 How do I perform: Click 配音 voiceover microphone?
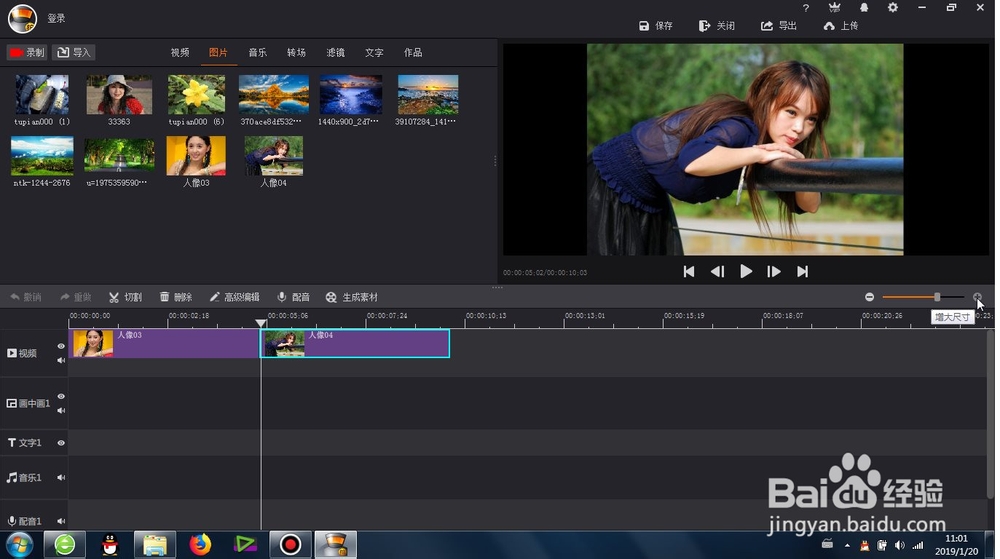(293, 297)
